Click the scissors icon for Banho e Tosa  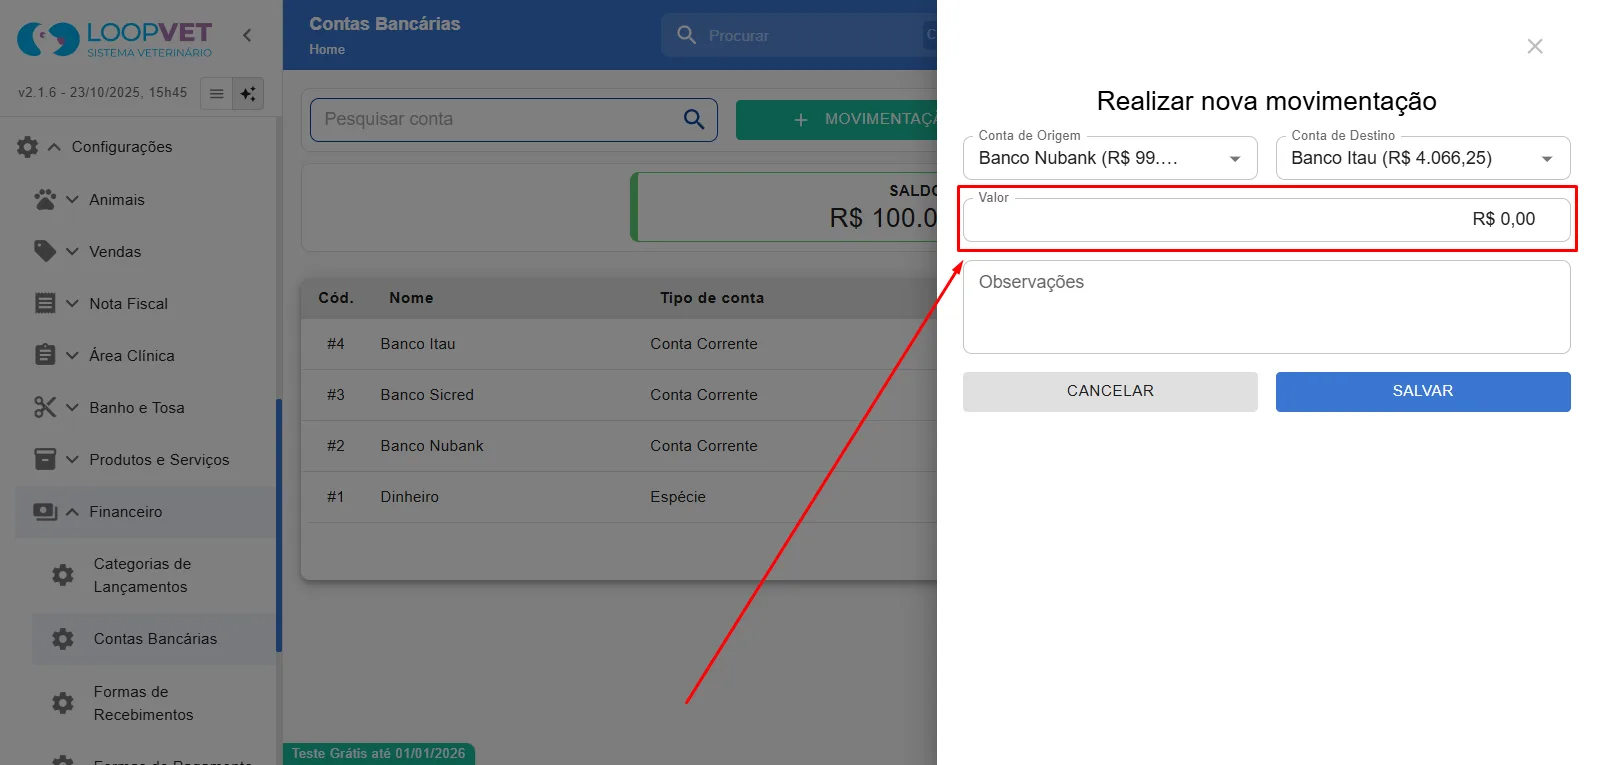click(x=45, y=407)
